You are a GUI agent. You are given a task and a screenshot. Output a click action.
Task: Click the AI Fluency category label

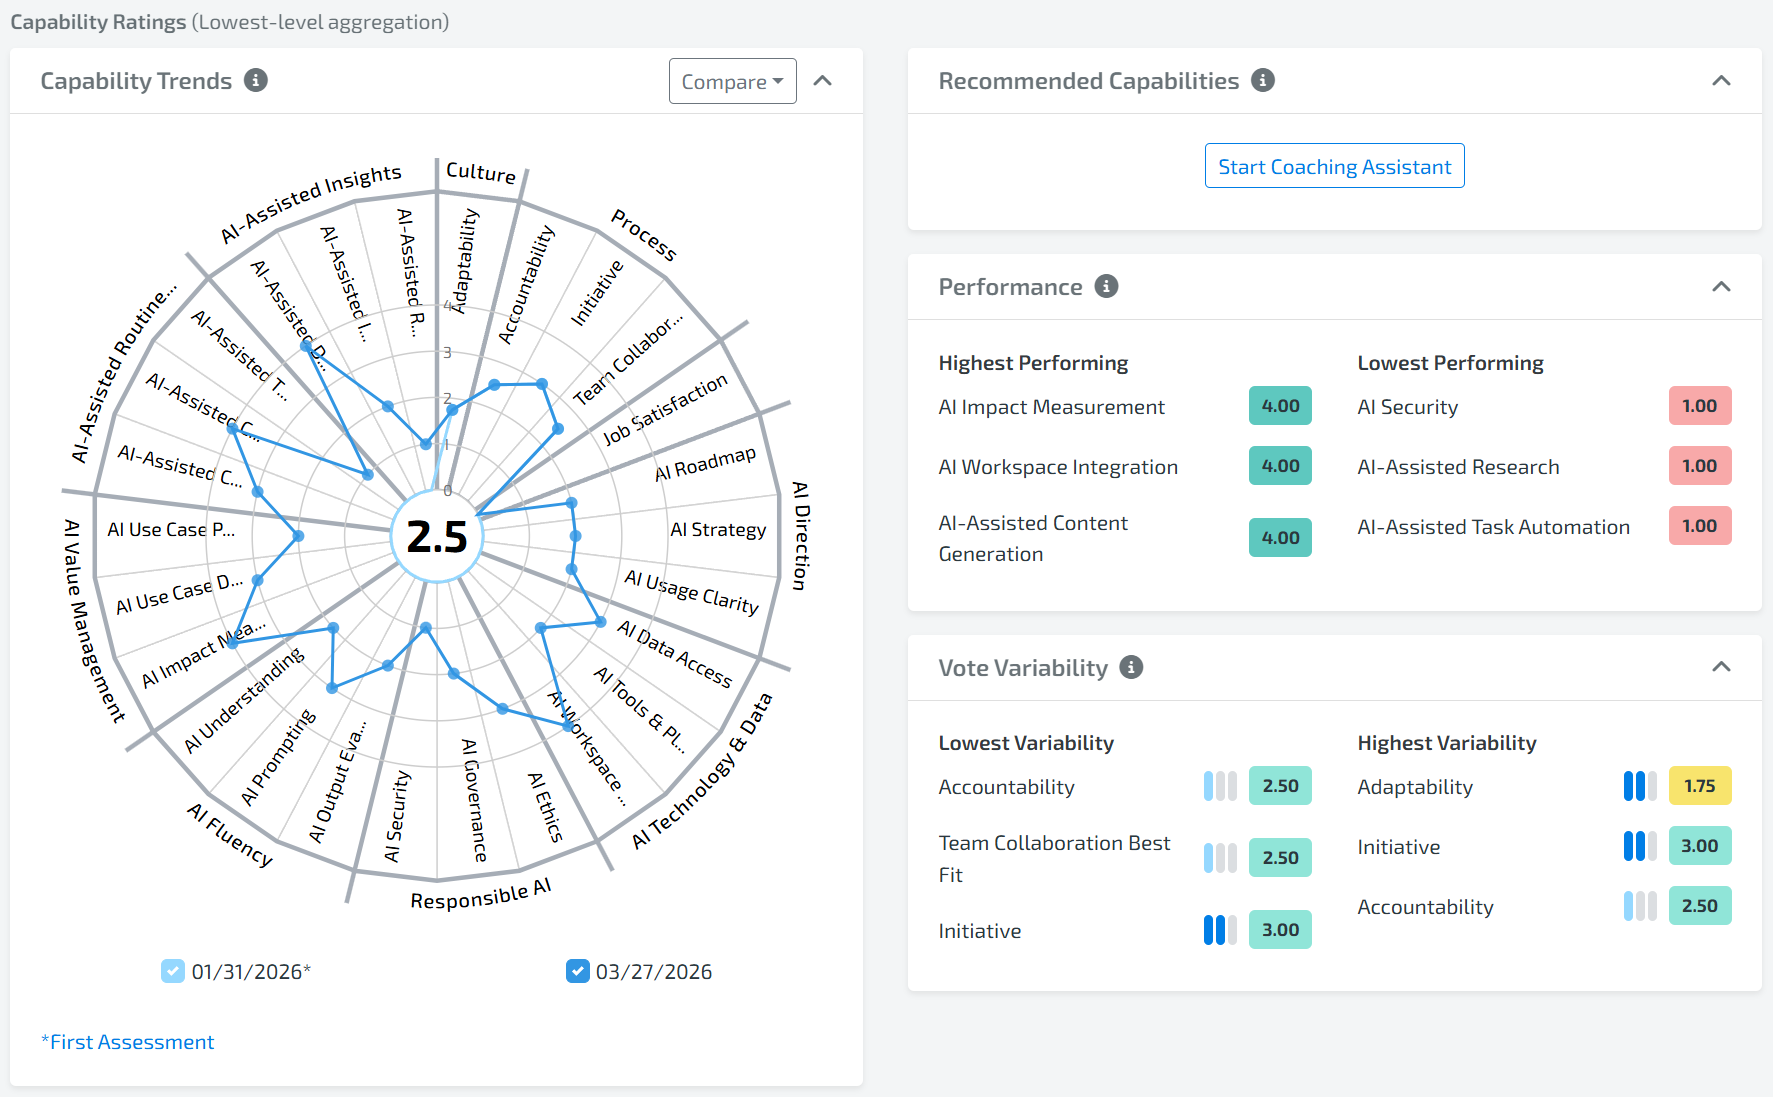(230, 834)
